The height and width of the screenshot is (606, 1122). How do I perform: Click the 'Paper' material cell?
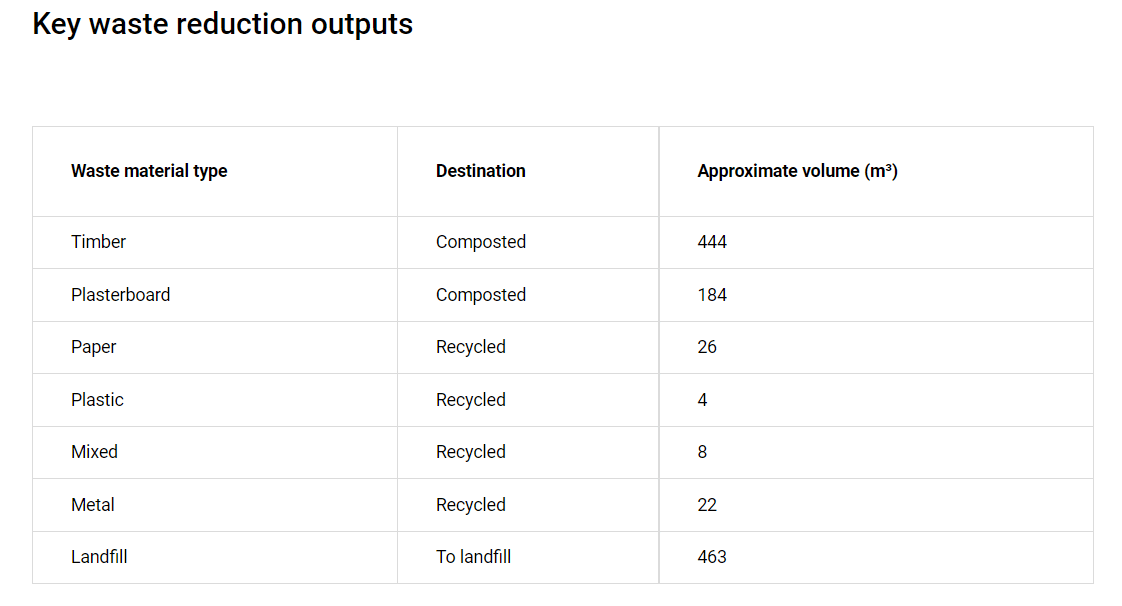point(93,347)
